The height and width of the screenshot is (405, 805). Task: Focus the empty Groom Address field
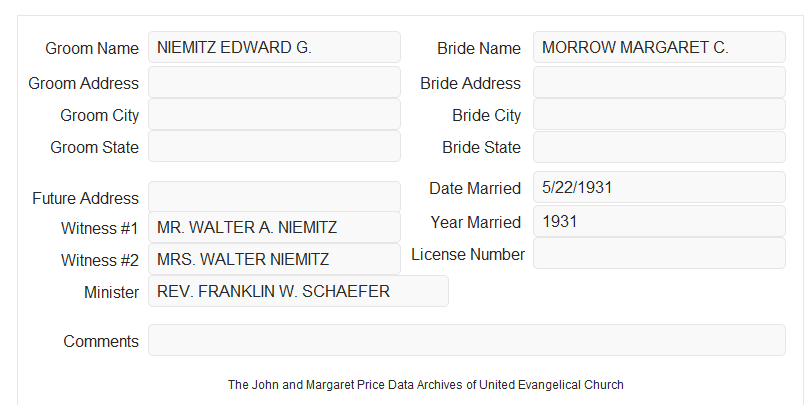coord(274,82)
